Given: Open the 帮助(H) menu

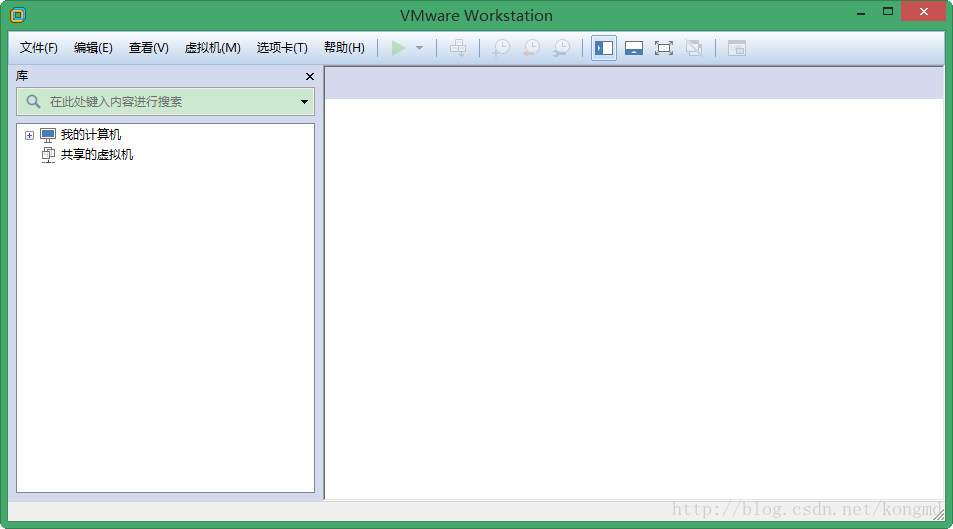Looking at the screenshot, I should (344, 47).
